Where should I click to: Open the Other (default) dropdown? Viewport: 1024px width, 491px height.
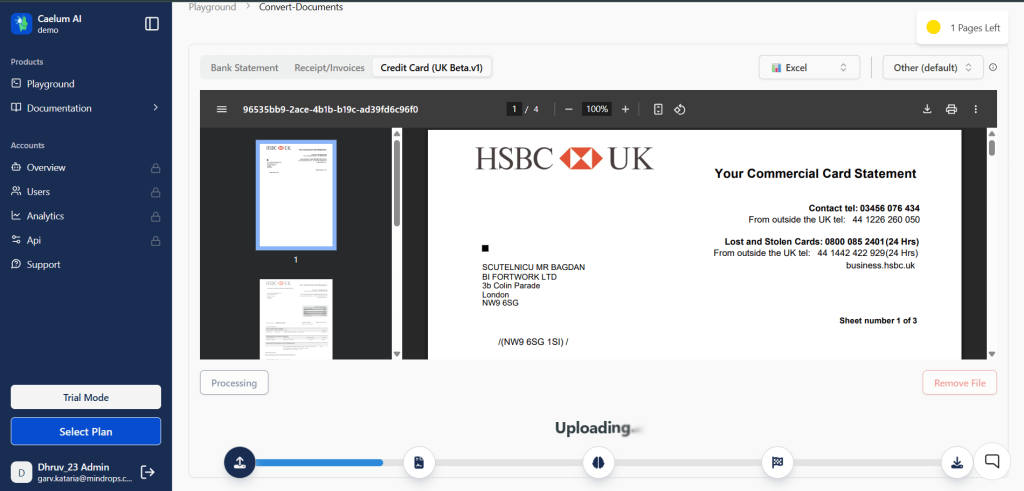pos(933,67)
